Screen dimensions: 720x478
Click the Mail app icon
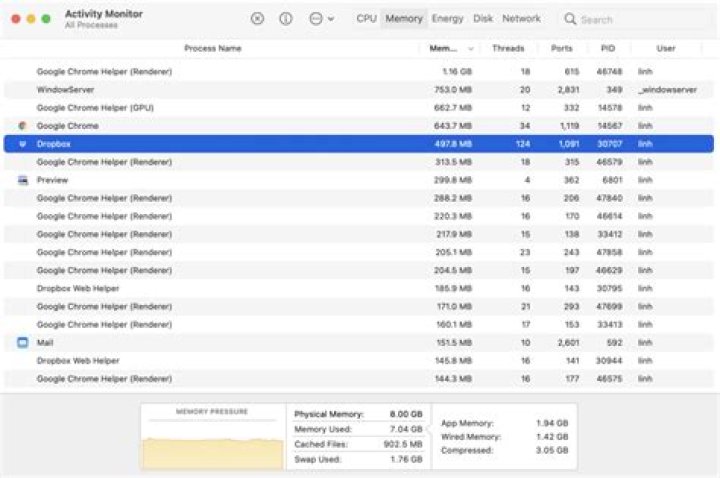click(22, 343)
